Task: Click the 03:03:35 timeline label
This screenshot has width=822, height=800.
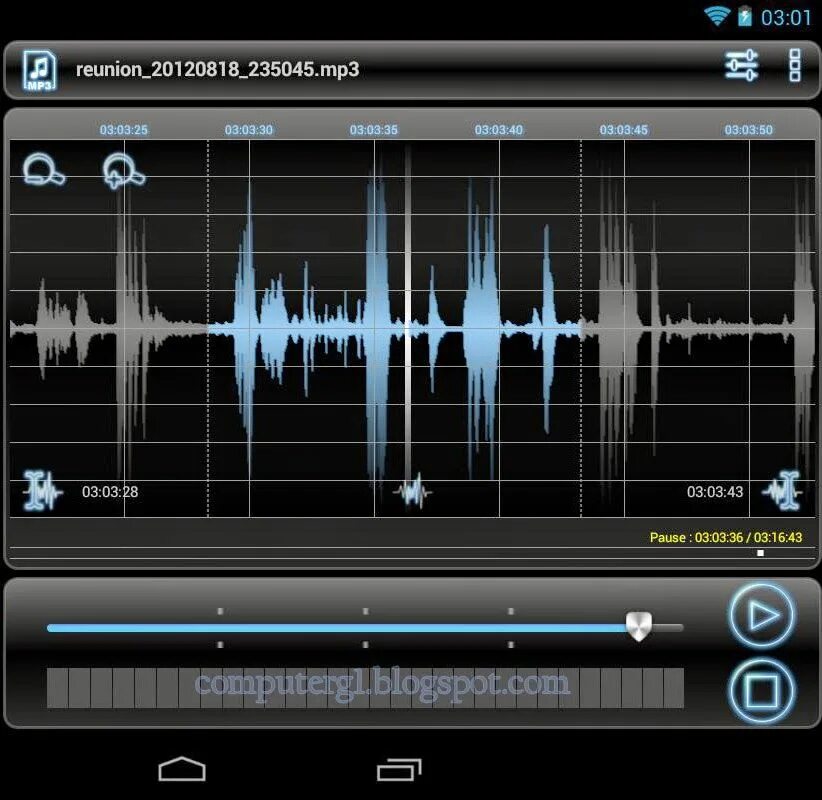Action: (374, 129)
